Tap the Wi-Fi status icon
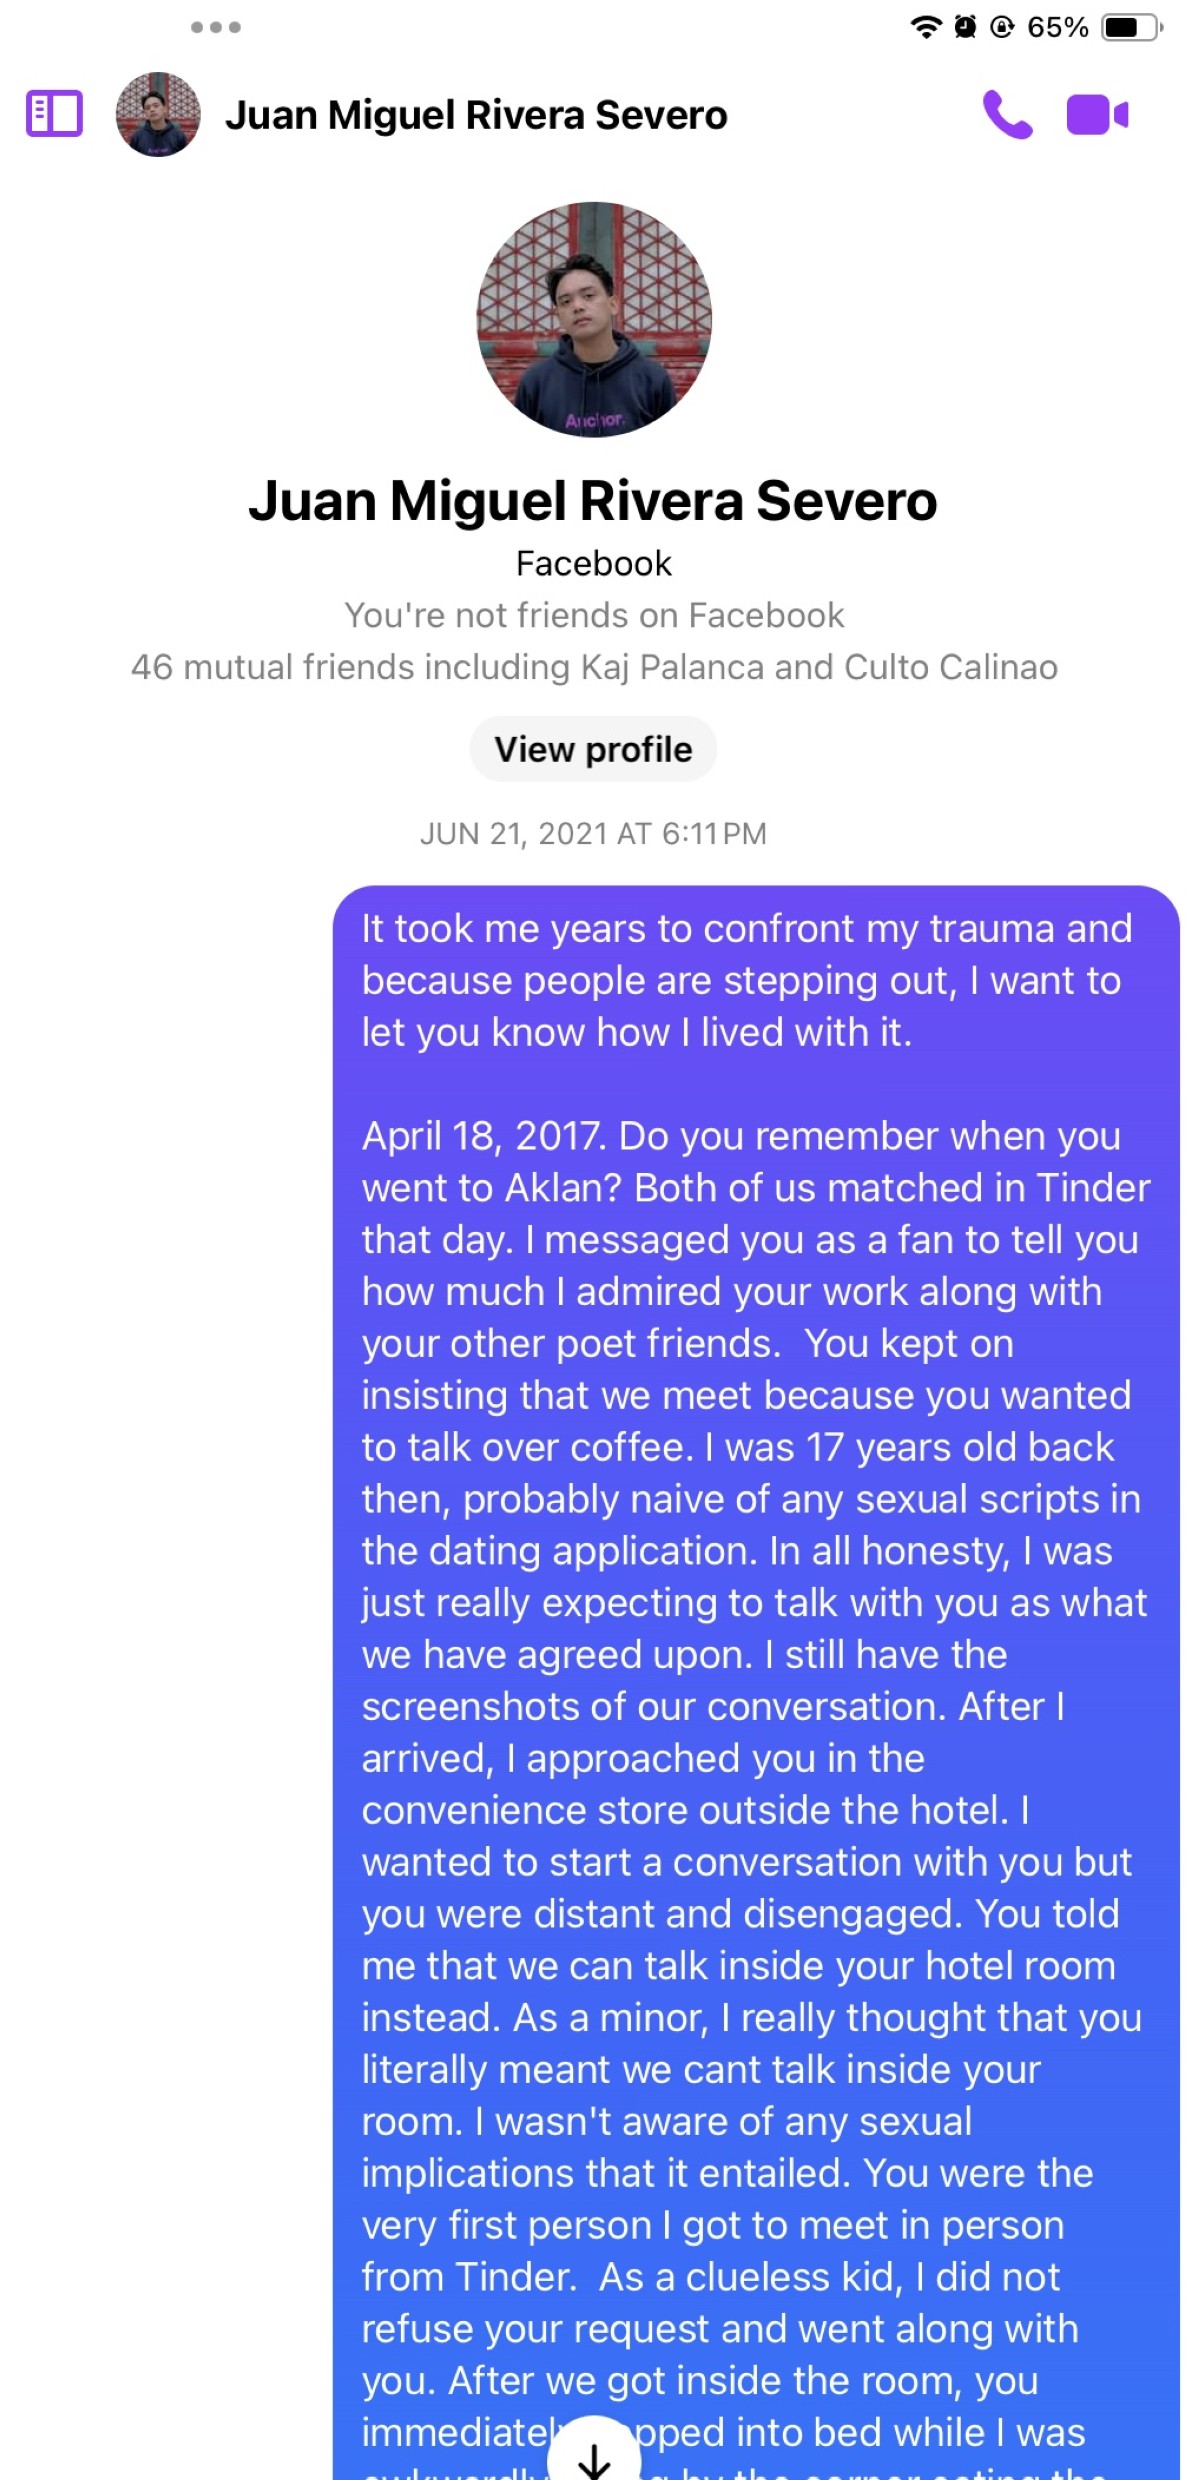Image resolution: width=1200 pixels, height=2480 pixels. (x=927, y=27)
